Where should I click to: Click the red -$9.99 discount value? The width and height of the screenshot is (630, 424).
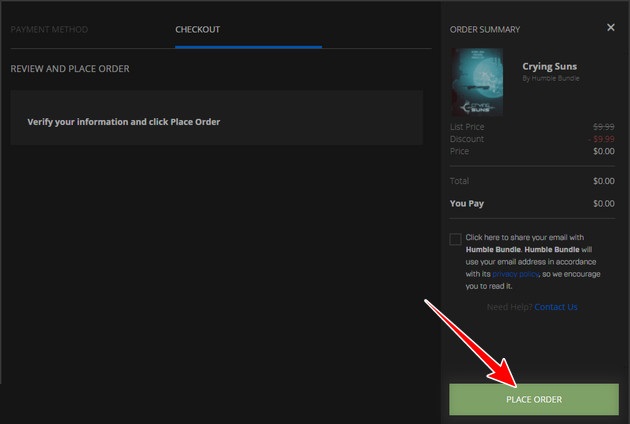pyautogui.click(x=601, y=139)
